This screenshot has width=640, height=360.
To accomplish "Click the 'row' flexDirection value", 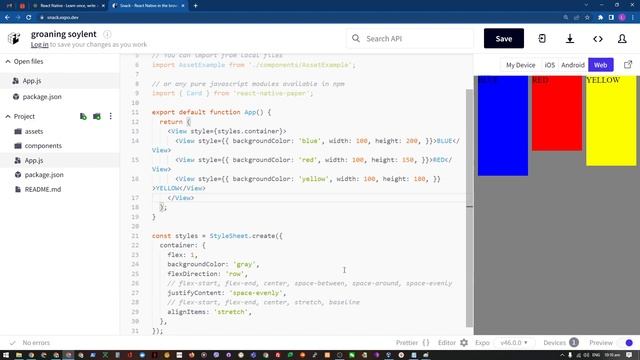I will [235, 273].
